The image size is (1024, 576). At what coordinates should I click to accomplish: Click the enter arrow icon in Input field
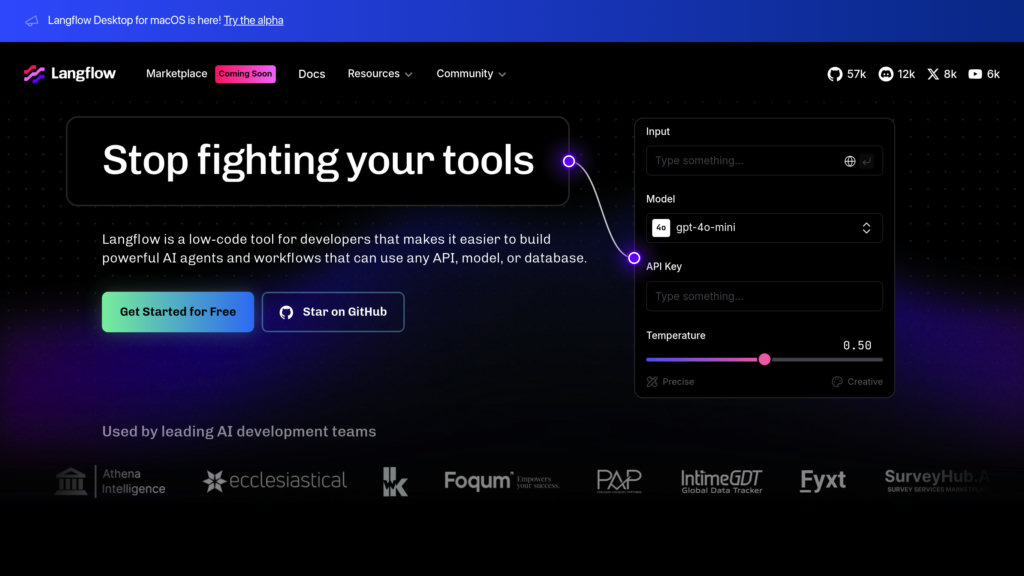click(867, 161)
